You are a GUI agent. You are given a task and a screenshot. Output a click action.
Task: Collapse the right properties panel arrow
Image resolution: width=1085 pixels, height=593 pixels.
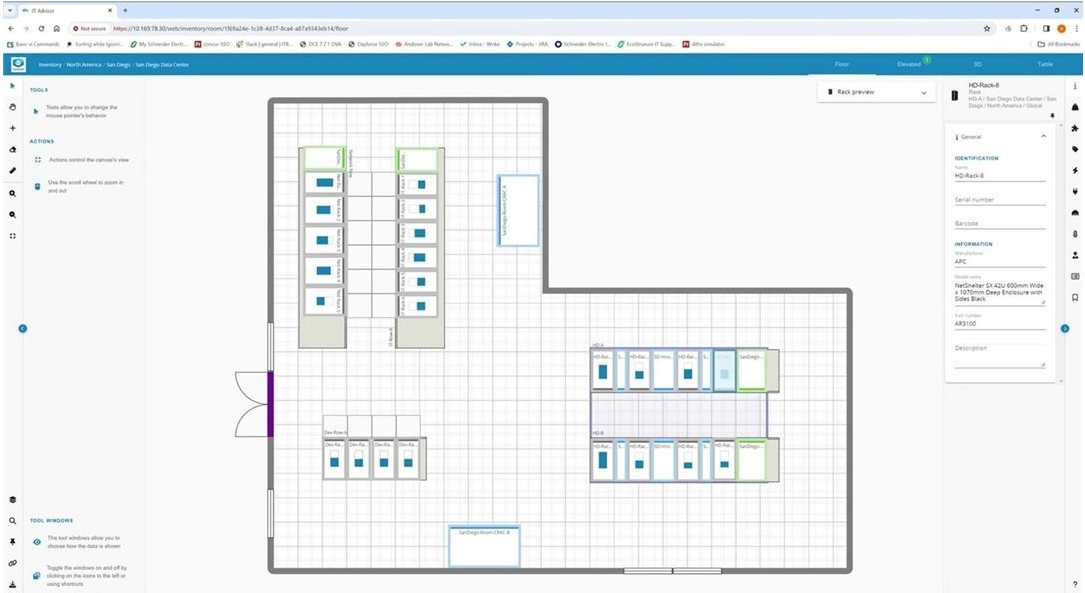pos(1065,328)
